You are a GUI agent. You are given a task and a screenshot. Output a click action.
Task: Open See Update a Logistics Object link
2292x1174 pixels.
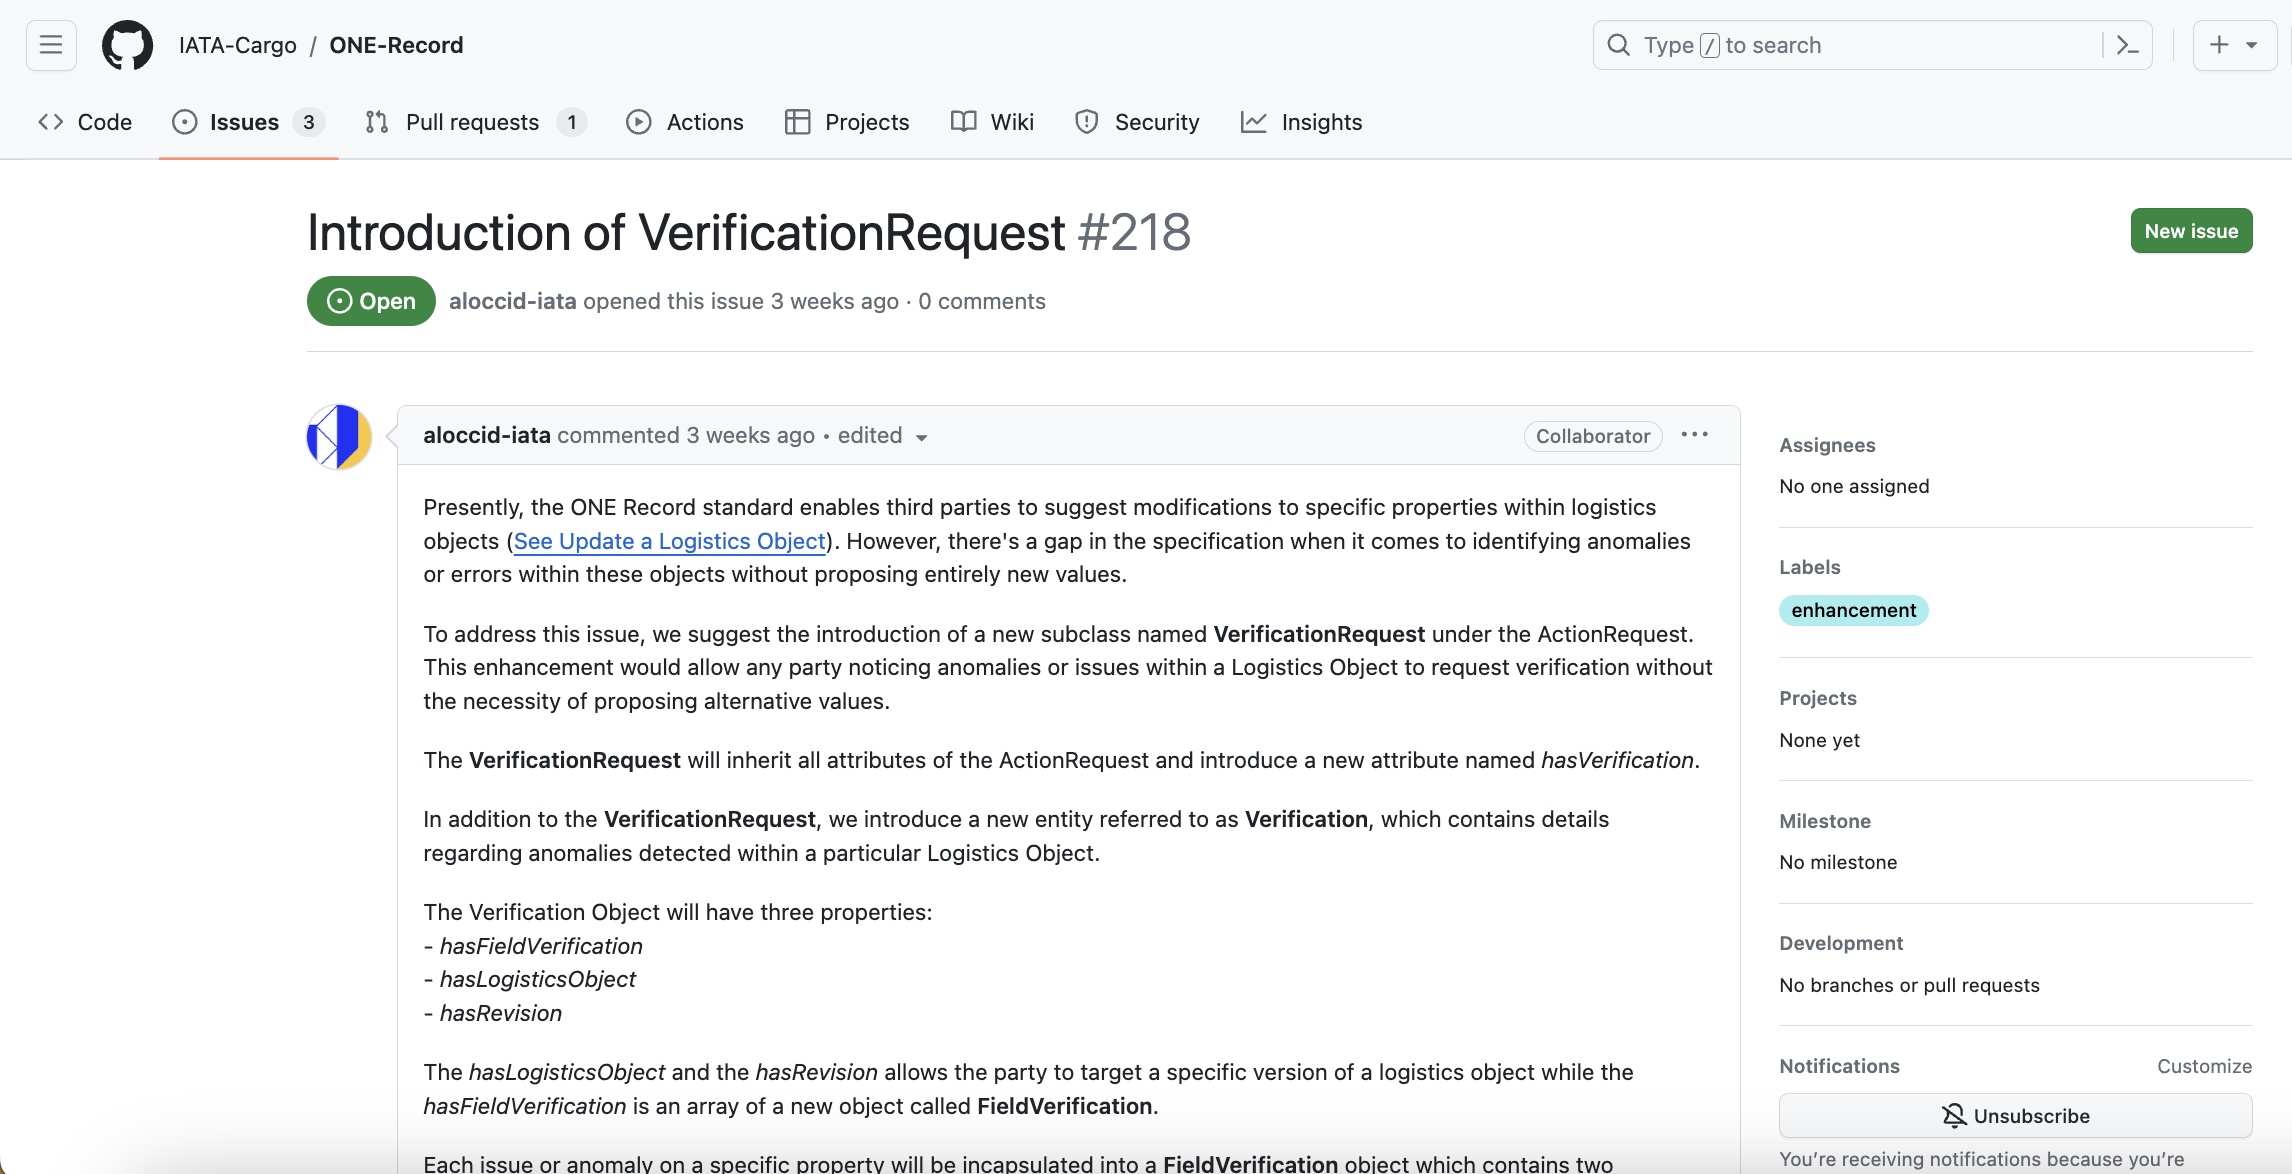669,541
